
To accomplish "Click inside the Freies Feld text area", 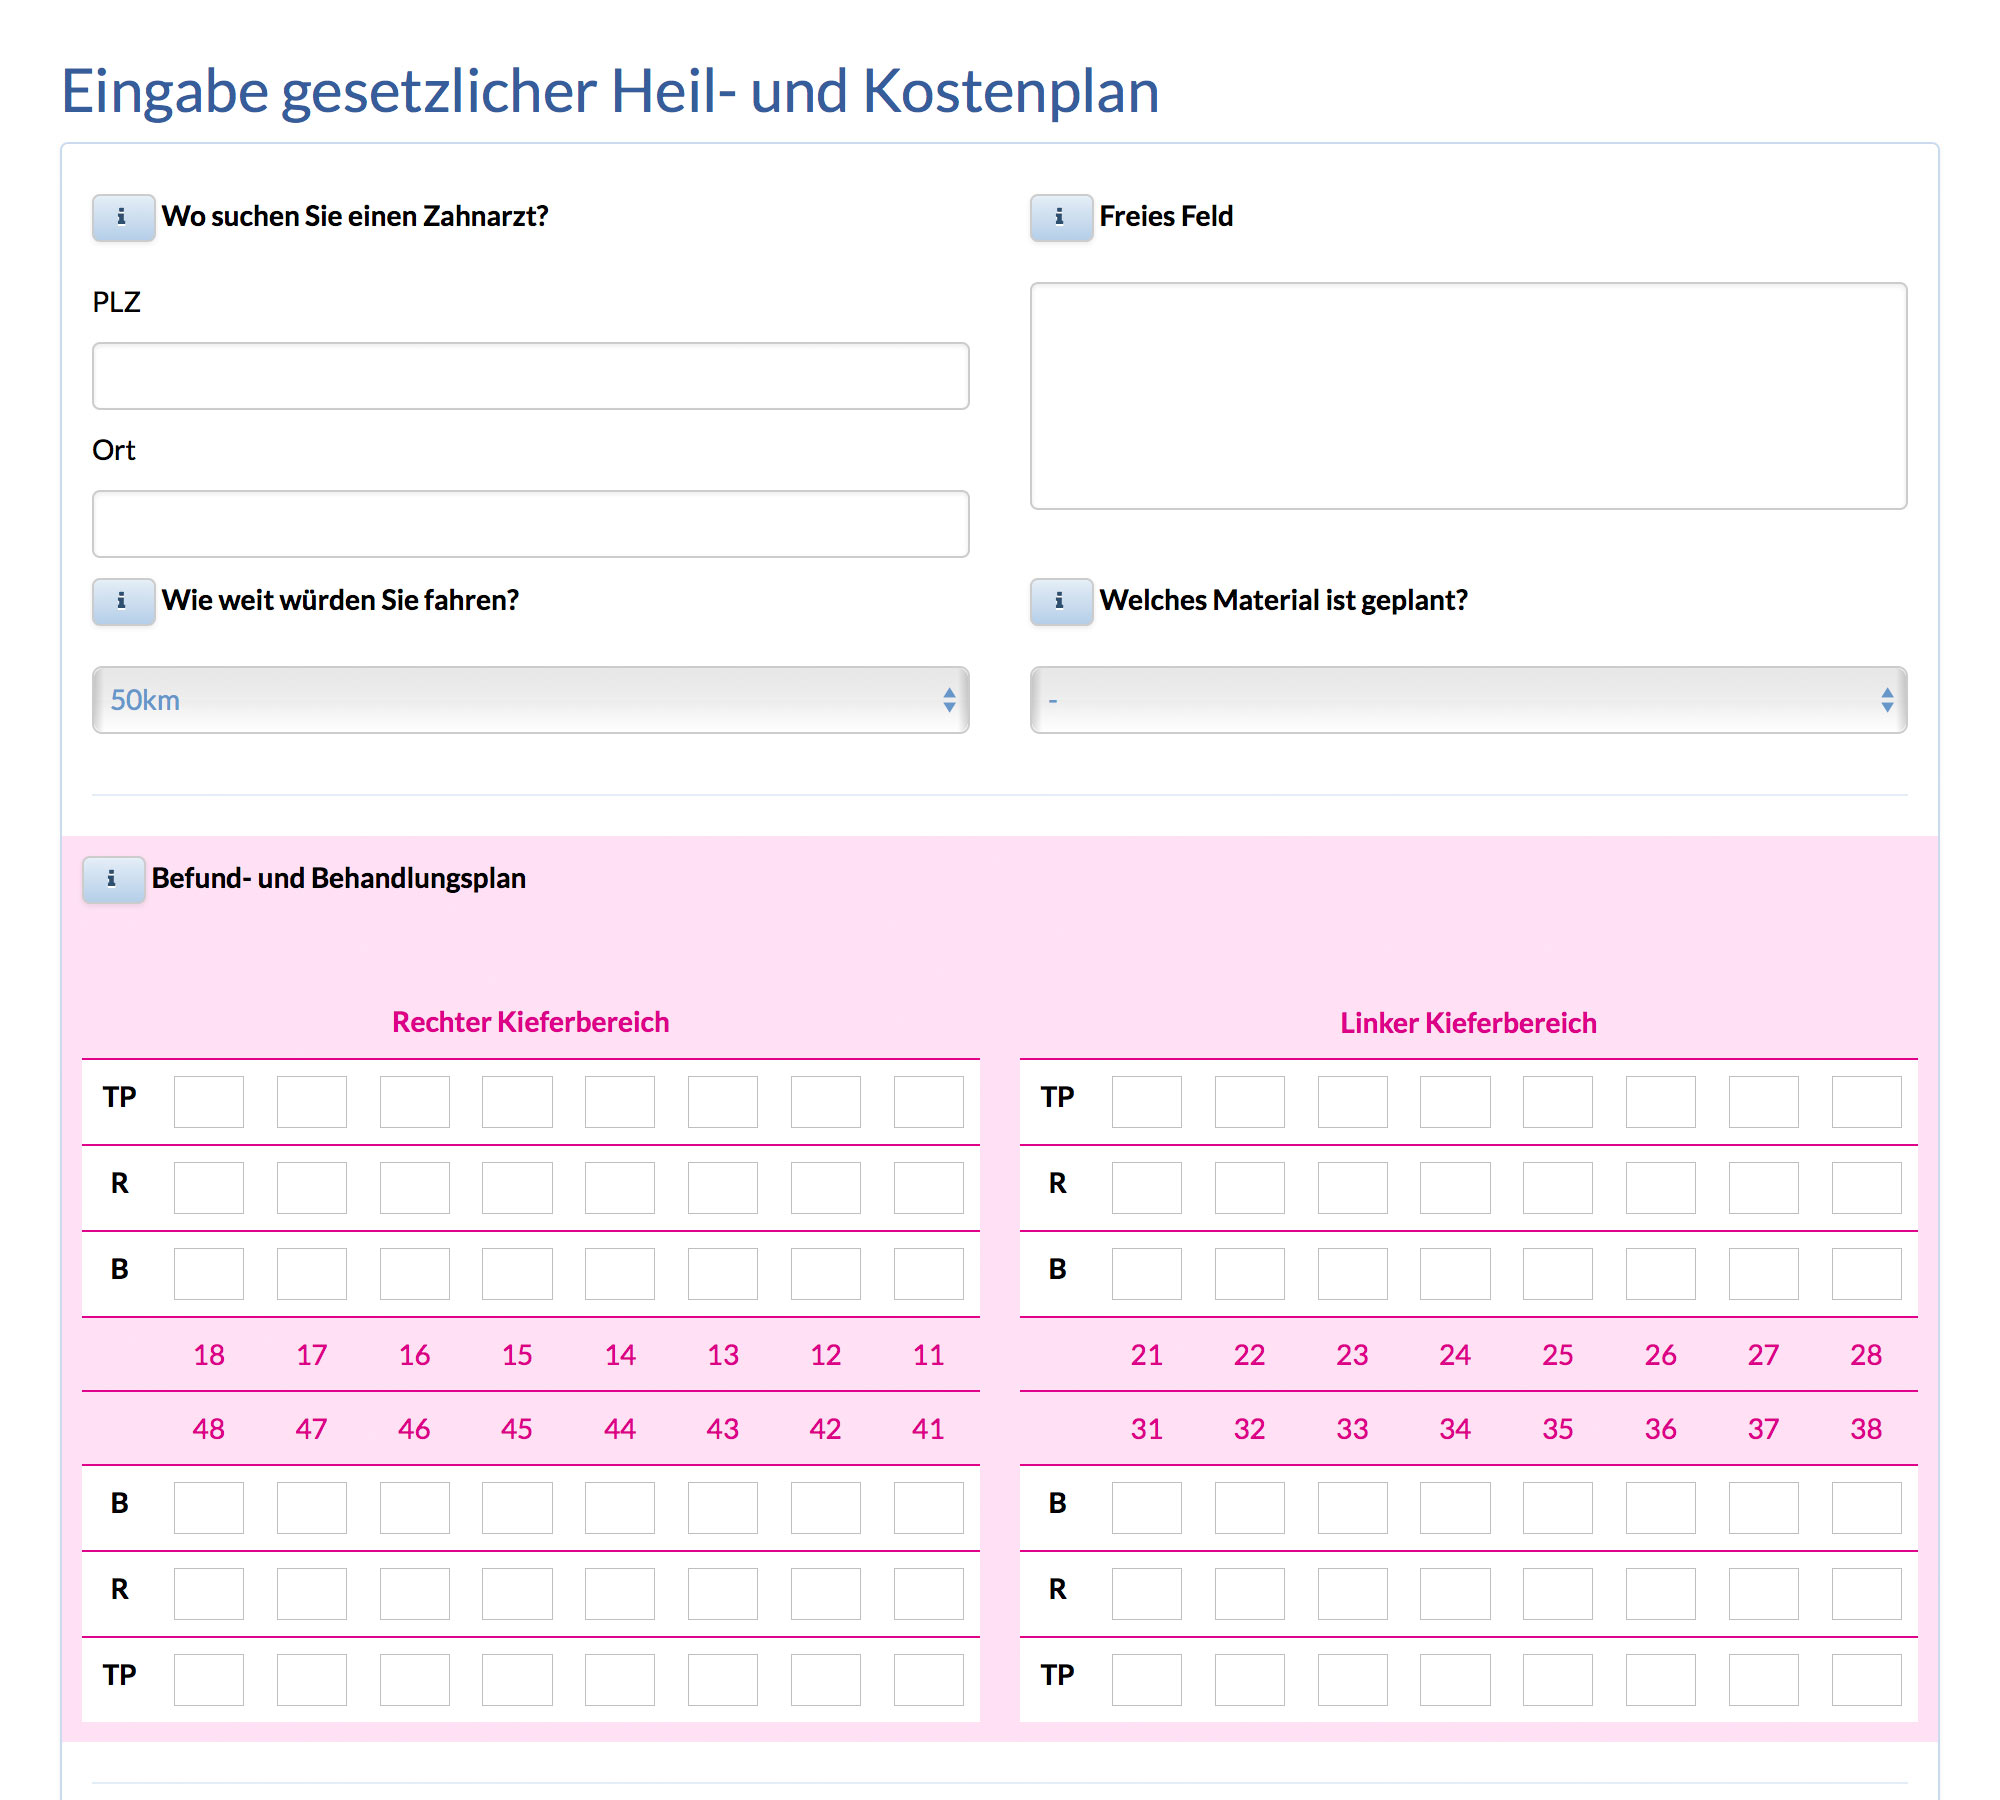I will (x=1468, y=396).
